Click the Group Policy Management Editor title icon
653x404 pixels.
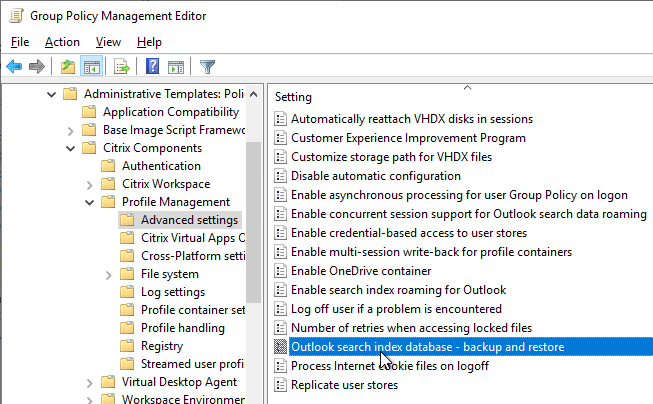pos(16,15)
